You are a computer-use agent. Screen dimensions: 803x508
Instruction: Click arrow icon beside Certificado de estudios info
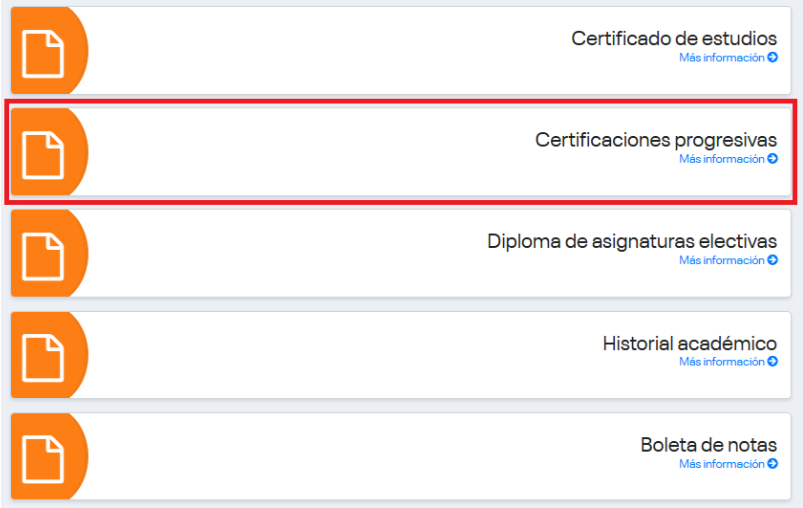coord(773,58)
